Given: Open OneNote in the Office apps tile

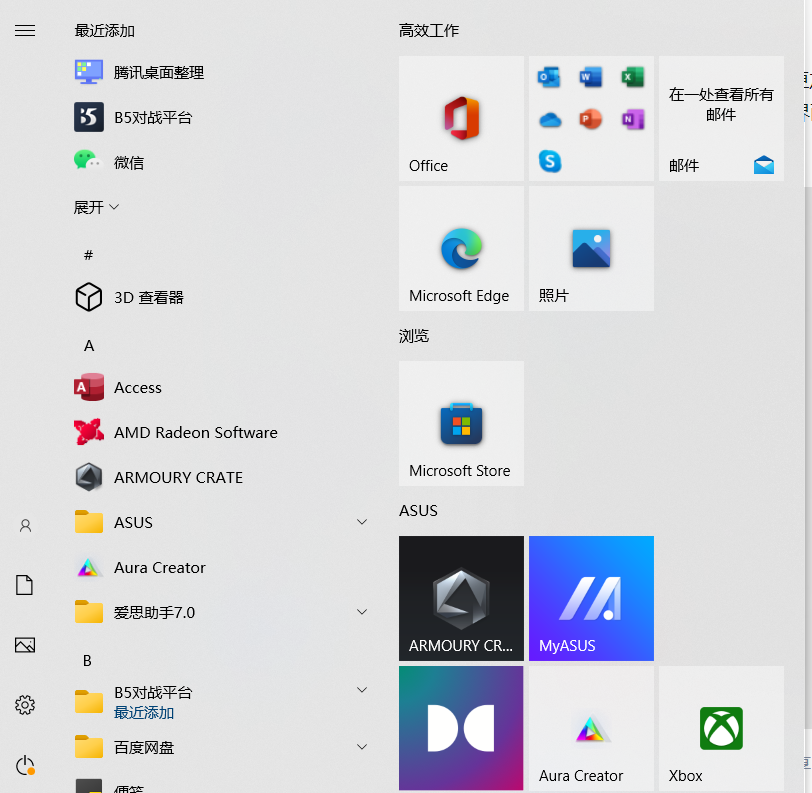Looking at the screenshot, I should pyautogui.click(x=633, y=119).
